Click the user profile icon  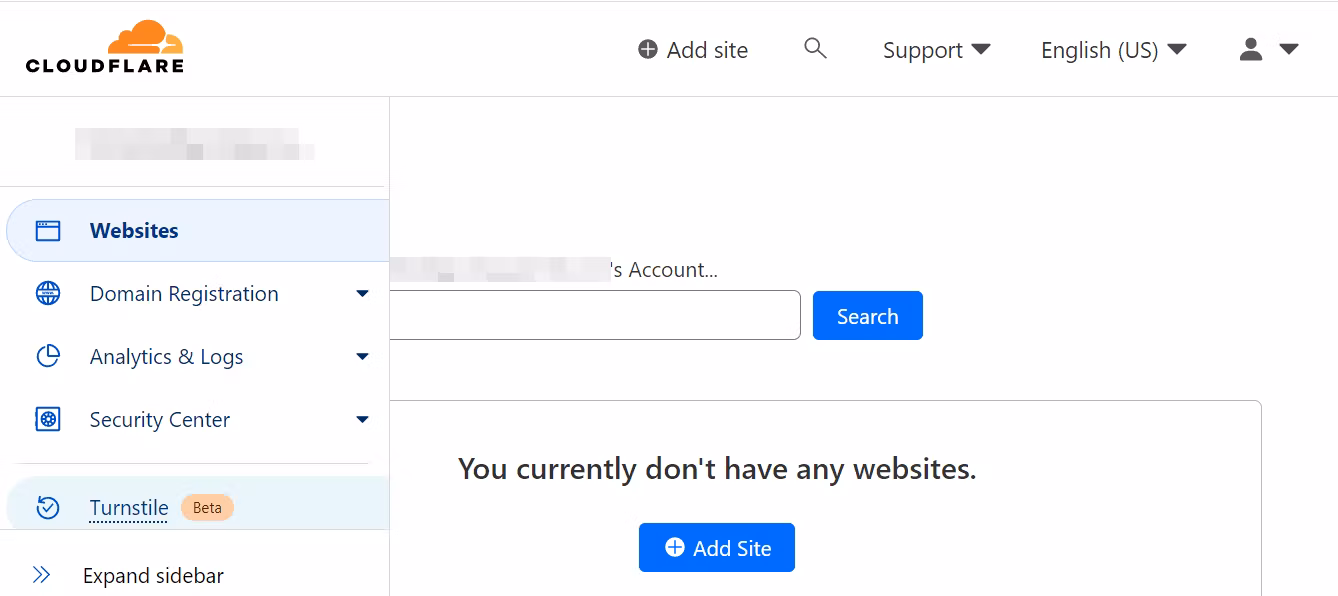click(1250, 48)
